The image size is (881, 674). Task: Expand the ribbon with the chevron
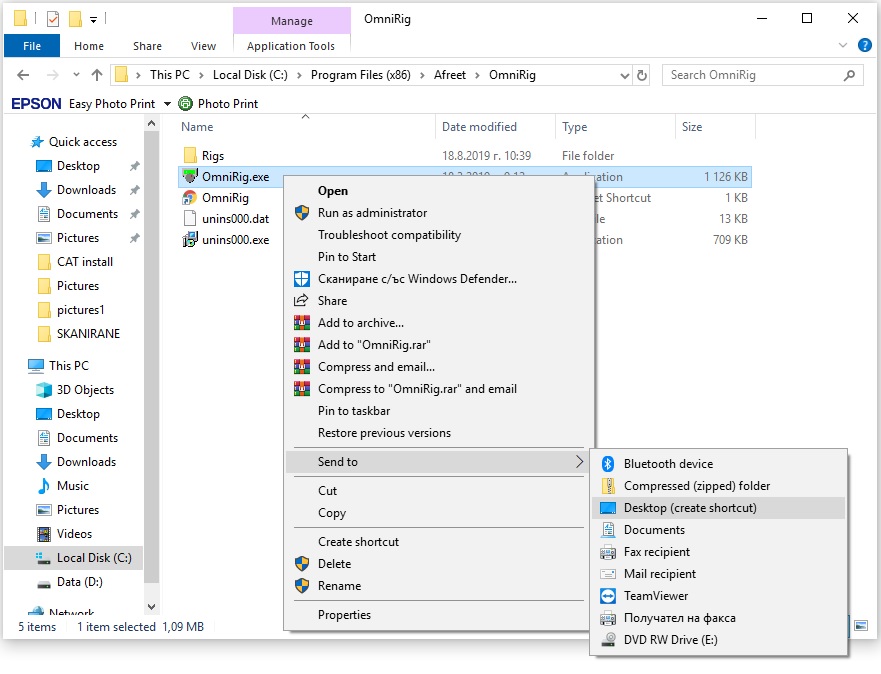843,45
